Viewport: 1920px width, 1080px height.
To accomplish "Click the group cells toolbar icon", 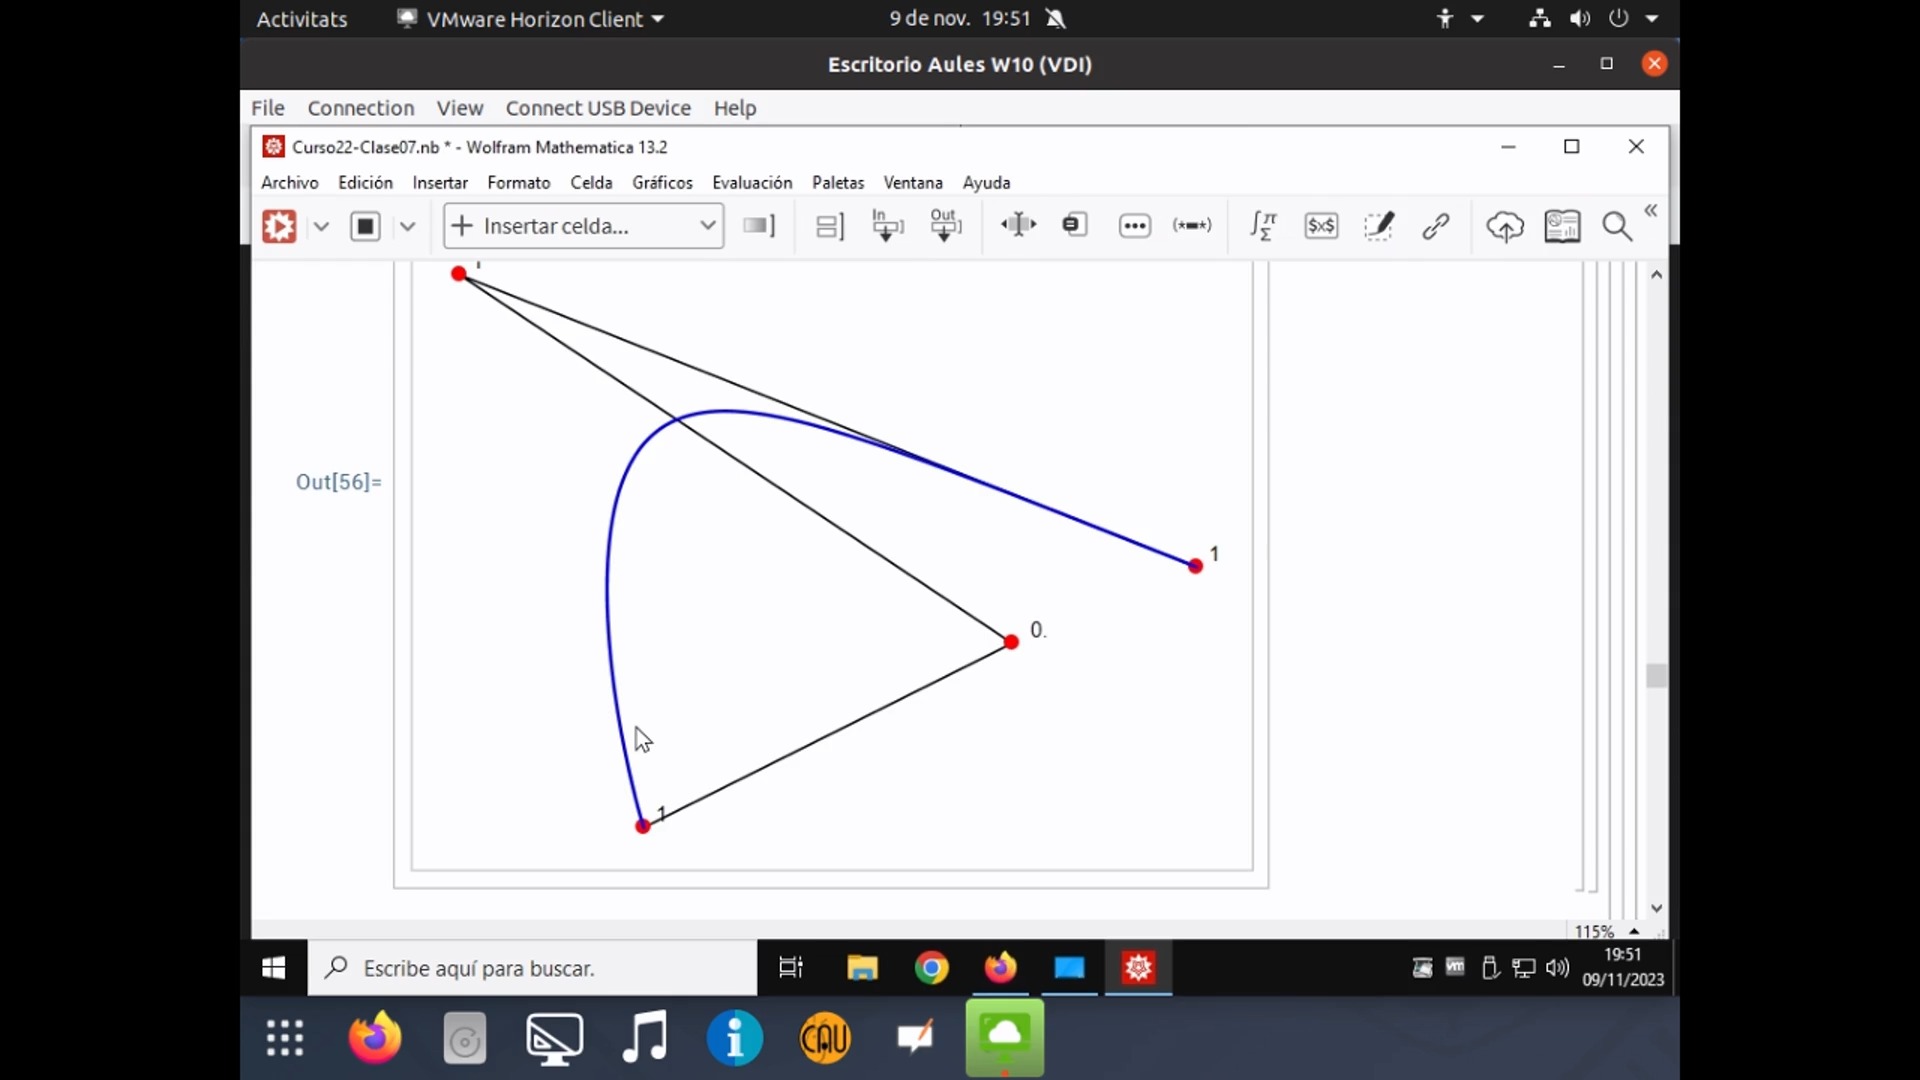I will 830,226.
